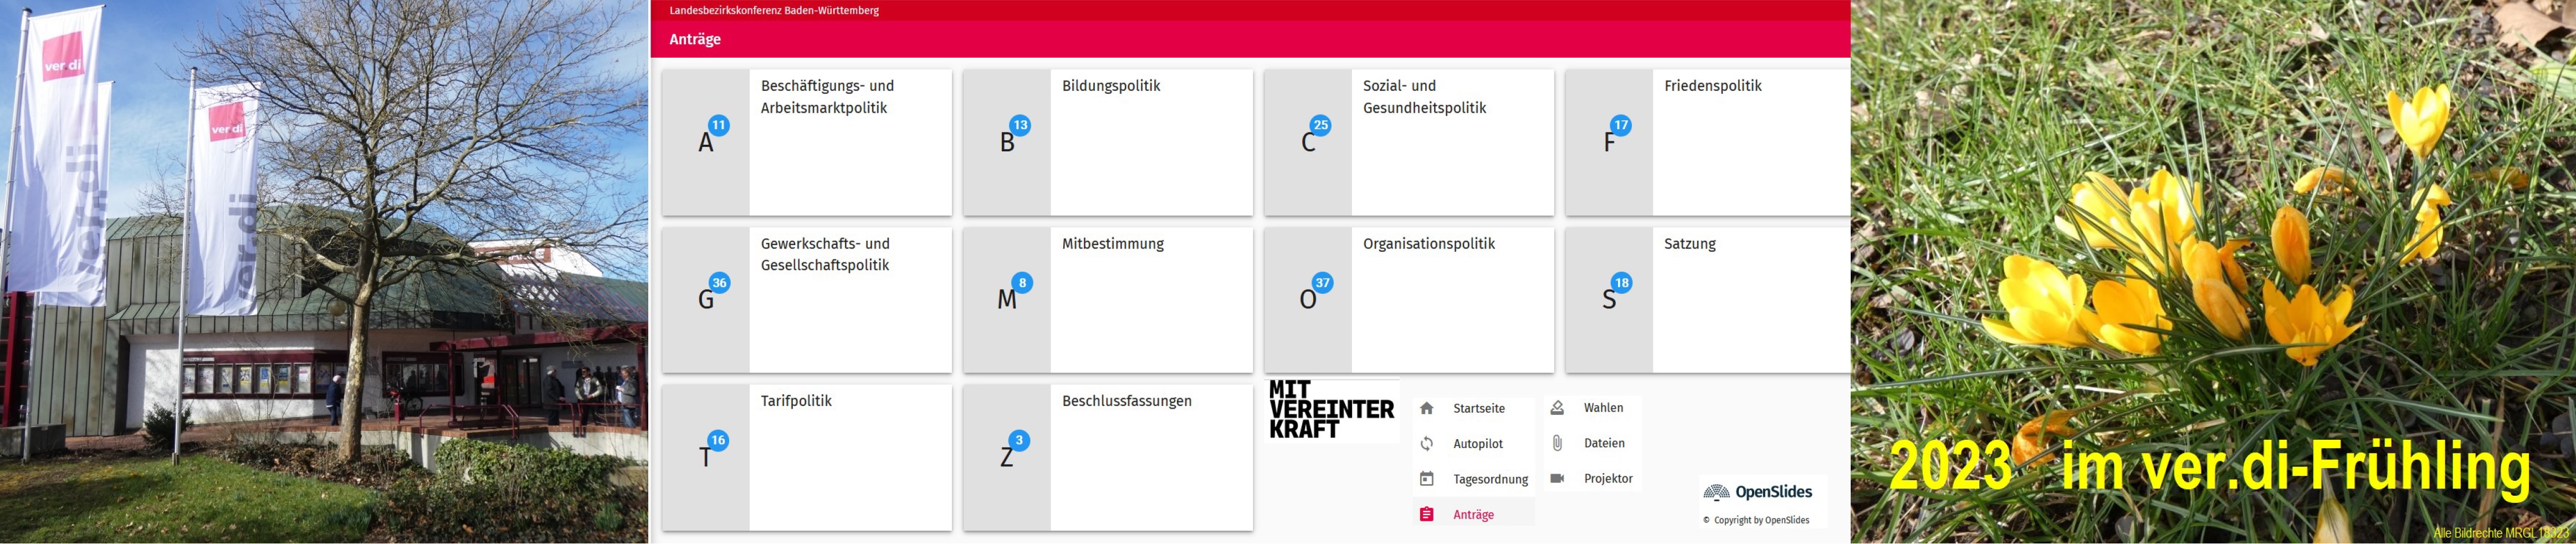Viewport: 2576px width, 544px height.
Task: Open the Mitbestimmung motions category
Action: [x=1107, y=300]
